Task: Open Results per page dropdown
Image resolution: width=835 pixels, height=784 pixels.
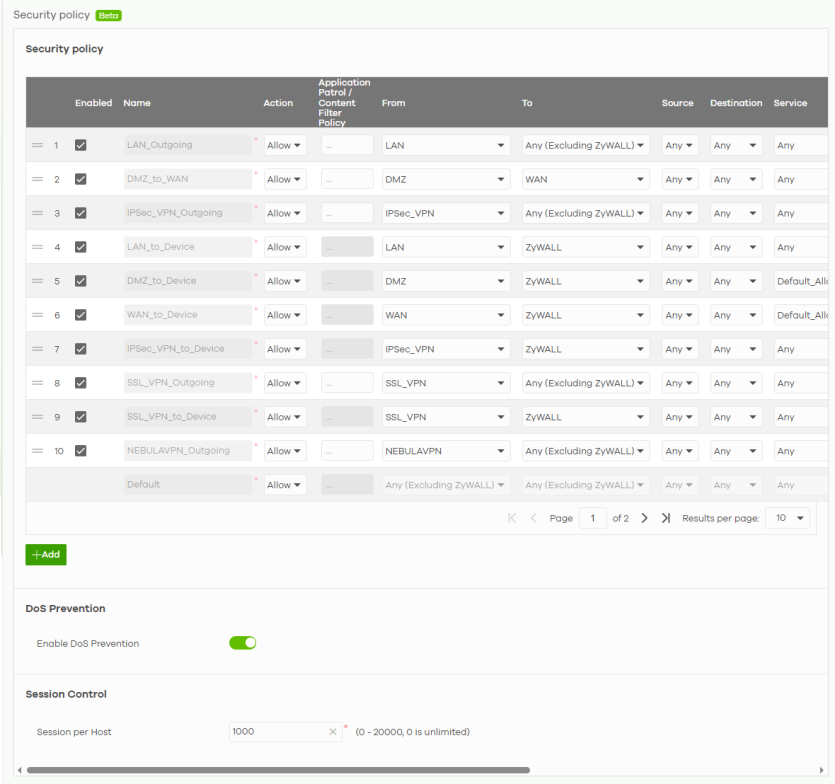Action: pyautogui.click(x=788, y=519)
